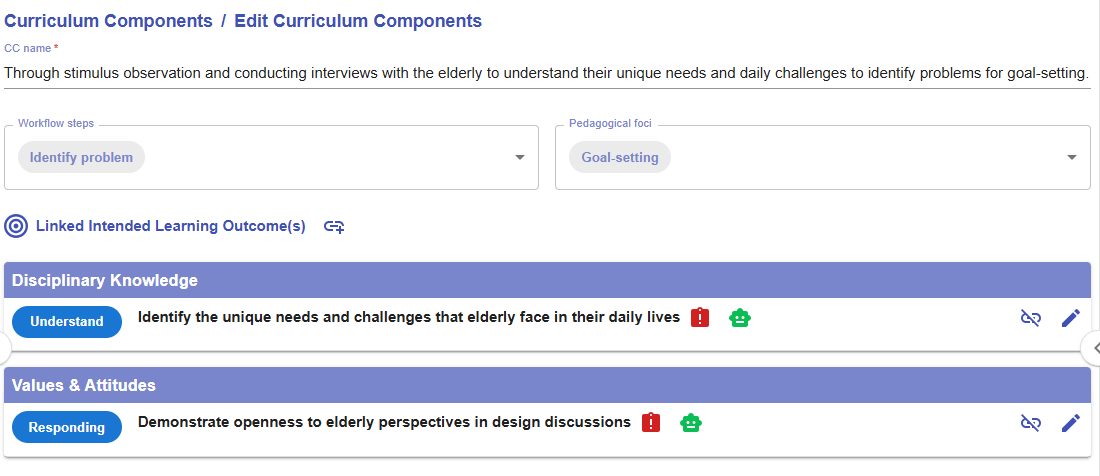Click the target icon beside Linked Intended Learning Outcome(s)
The height and width of the screenshot is (476, 1100).
point(16,226)
